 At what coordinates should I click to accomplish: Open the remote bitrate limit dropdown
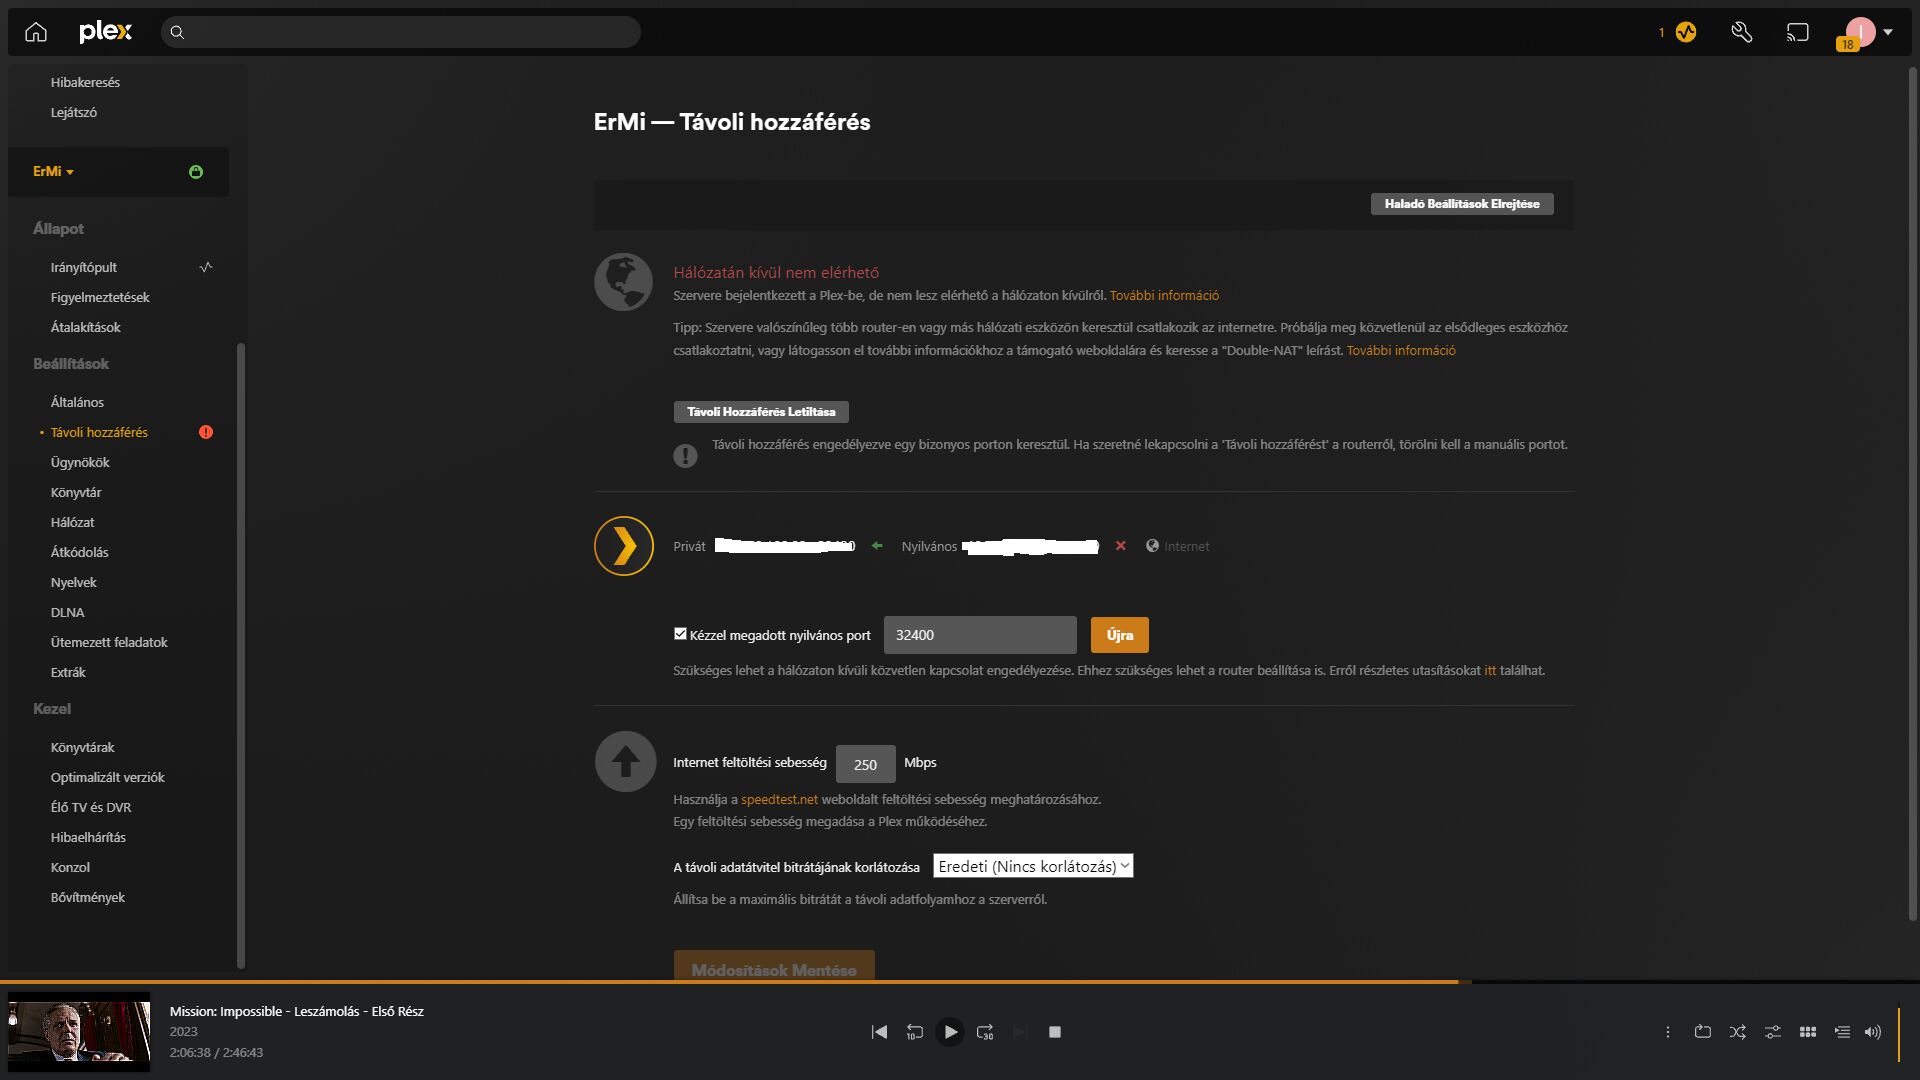point(1033,866)
